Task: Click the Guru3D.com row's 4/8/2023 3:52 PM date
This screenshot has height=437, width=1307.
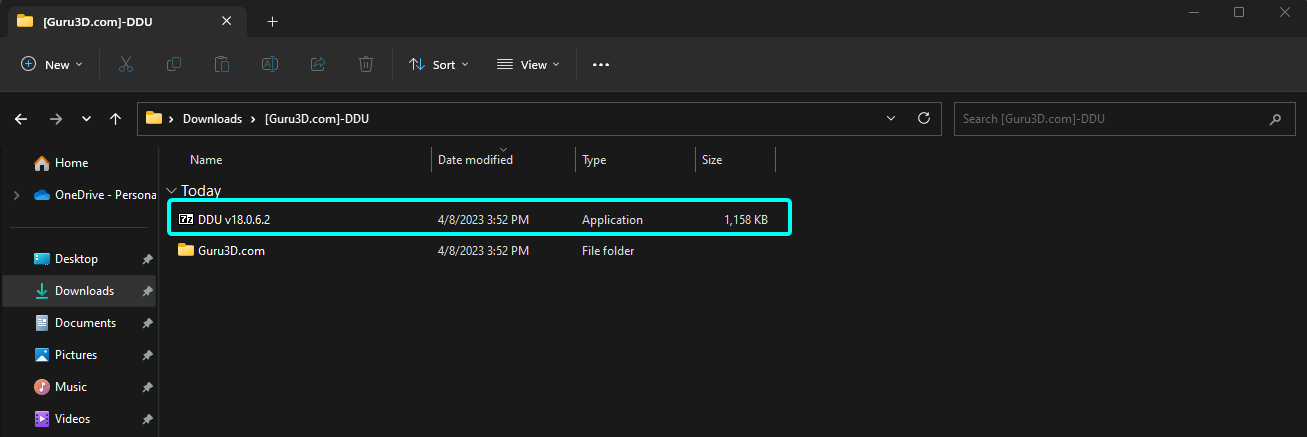Action: [484, 251]
